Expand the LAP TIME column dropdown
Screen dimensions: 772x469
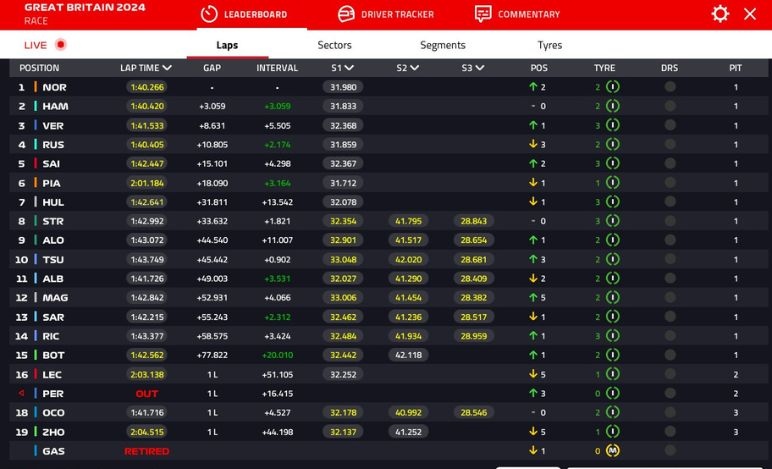(167, 68)
